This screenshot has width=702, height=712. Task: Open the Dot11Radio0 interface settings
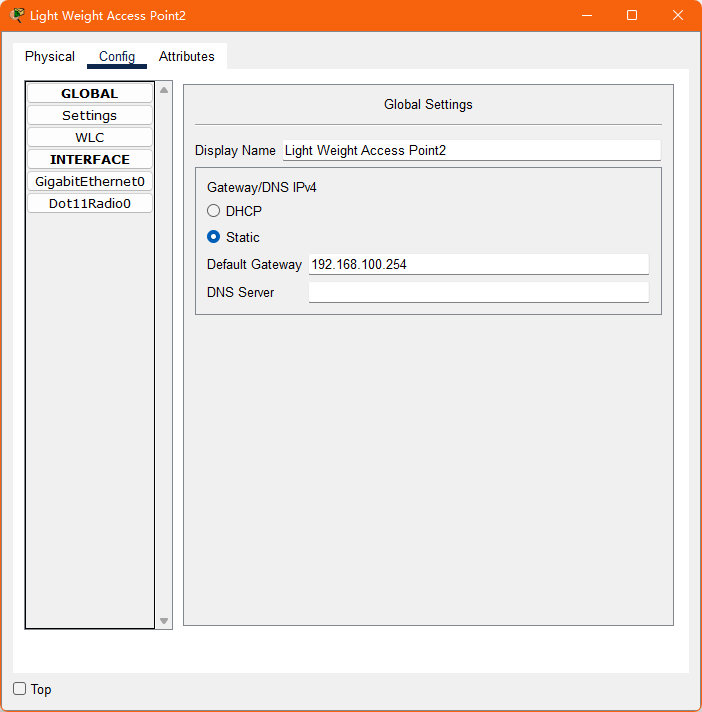(x=89, y=203)
